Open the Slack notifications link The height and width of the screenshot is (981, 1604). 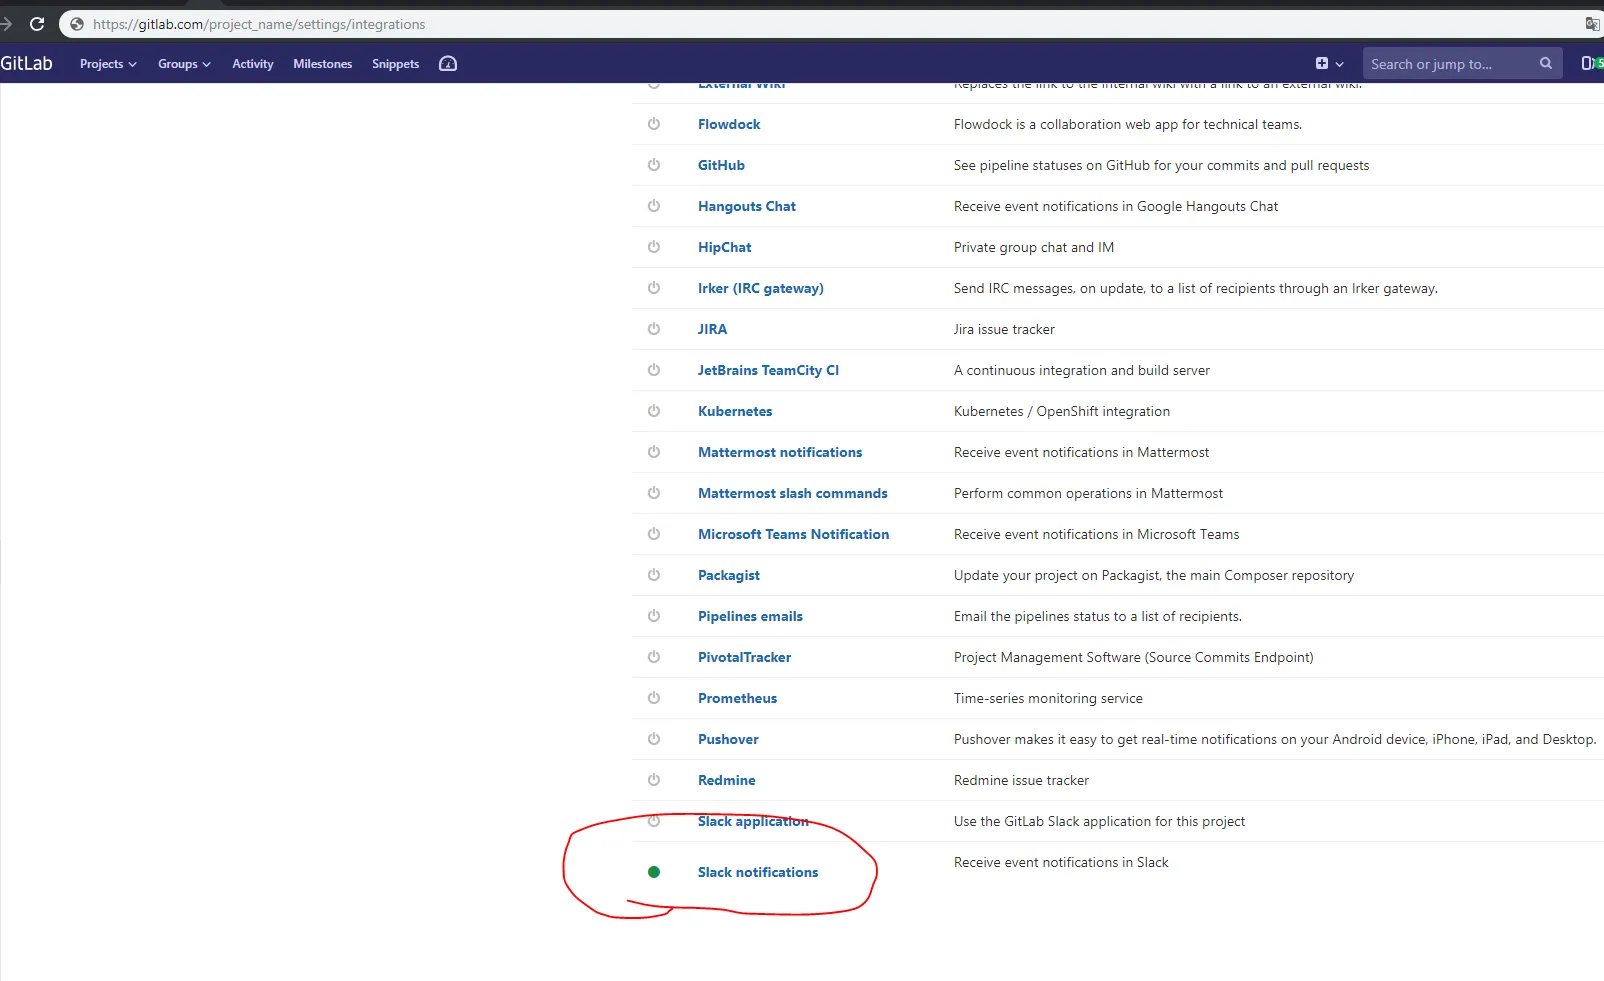click(x=758, y=872)
